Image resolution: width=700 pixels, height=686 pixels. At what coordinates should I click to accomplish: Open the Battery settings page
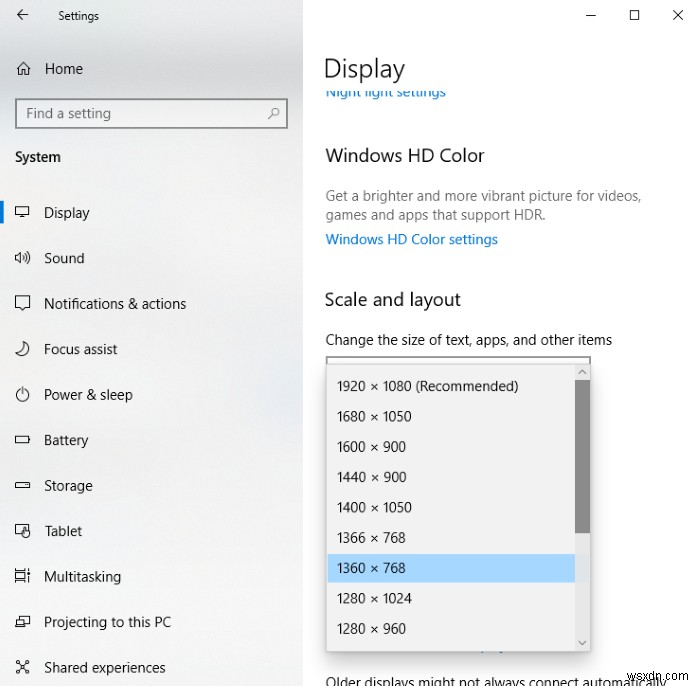coord(66,440)
